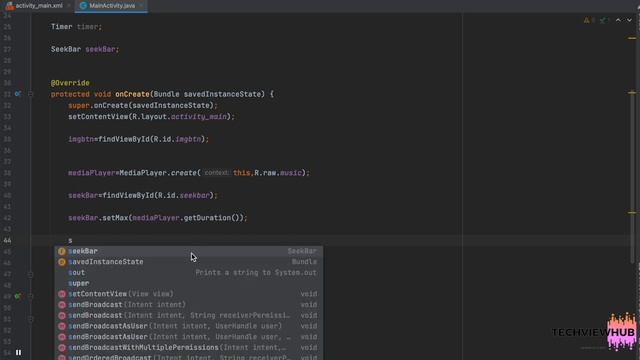This screenshot has height=360, width=640.
Task: Pick sendBroadcastAsUser(Intent intent, UserHandle user) suggestion
Action: pos(189,326)
